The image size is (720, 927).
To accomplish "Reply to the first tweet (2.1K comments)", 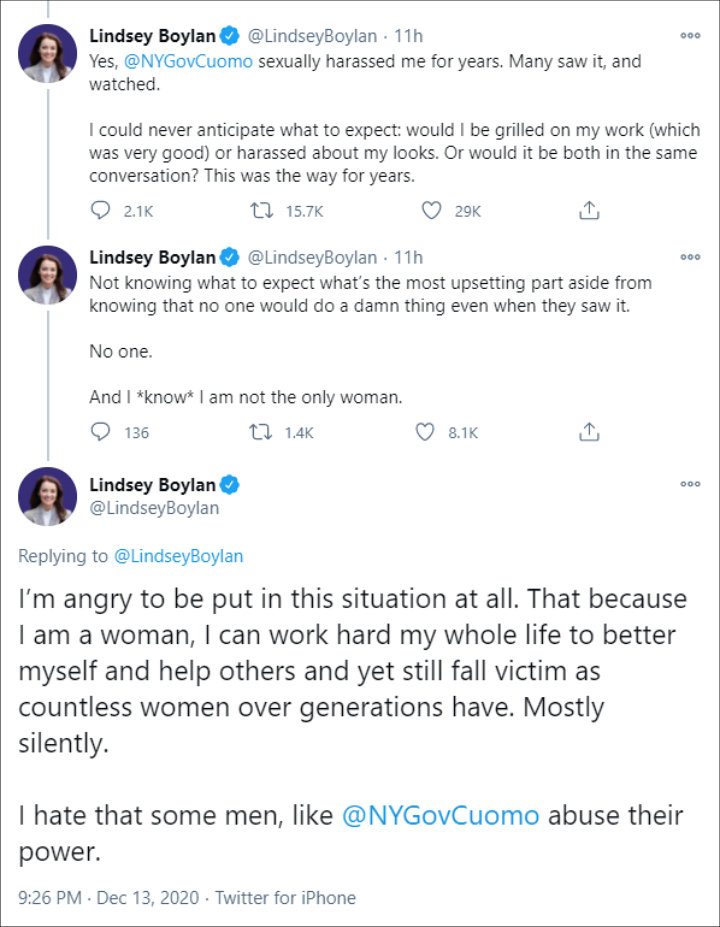I will tap(100, 210).
